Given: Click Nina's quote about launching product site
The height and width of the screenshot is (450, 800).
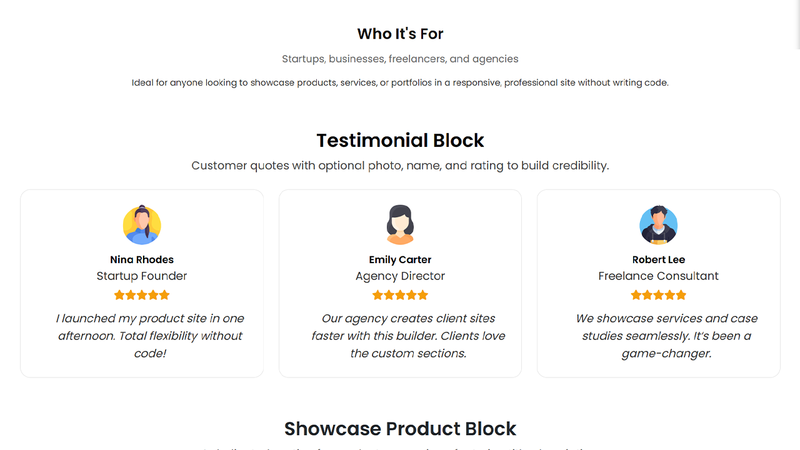Looking at the screenshot, I should 149,336.
